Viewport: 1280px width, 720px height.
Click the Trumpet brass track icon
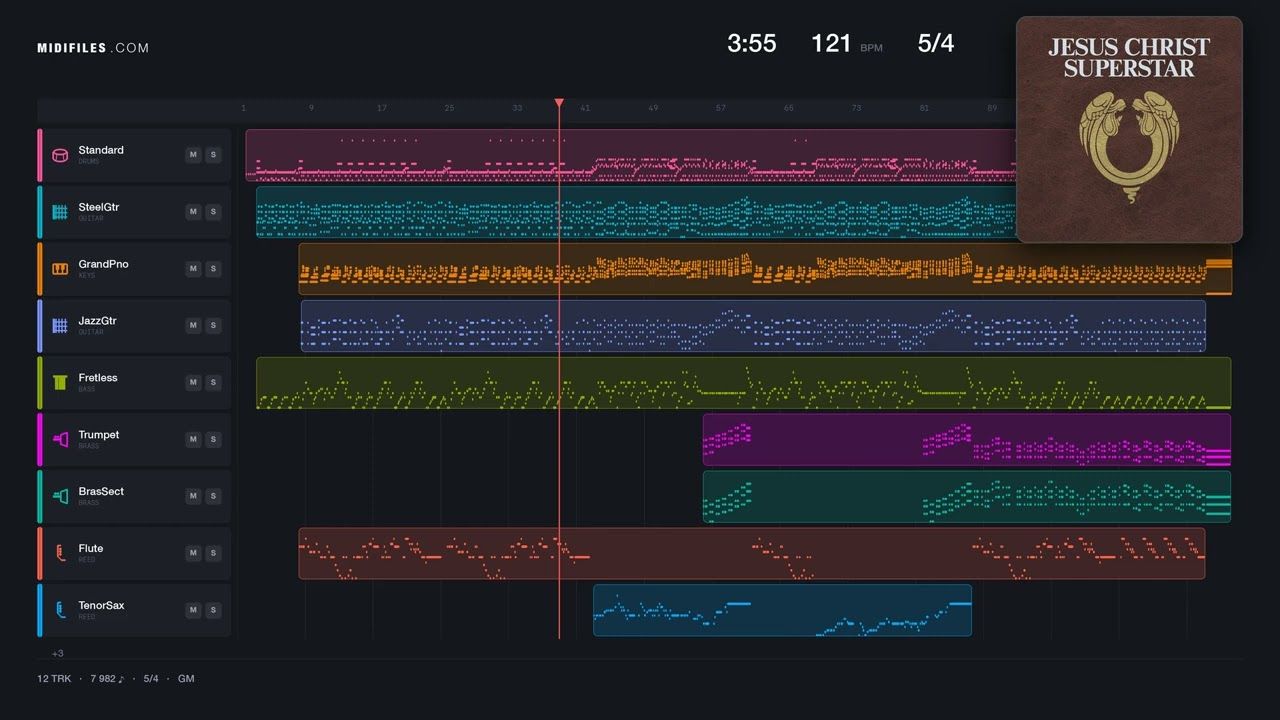[60, 439]
